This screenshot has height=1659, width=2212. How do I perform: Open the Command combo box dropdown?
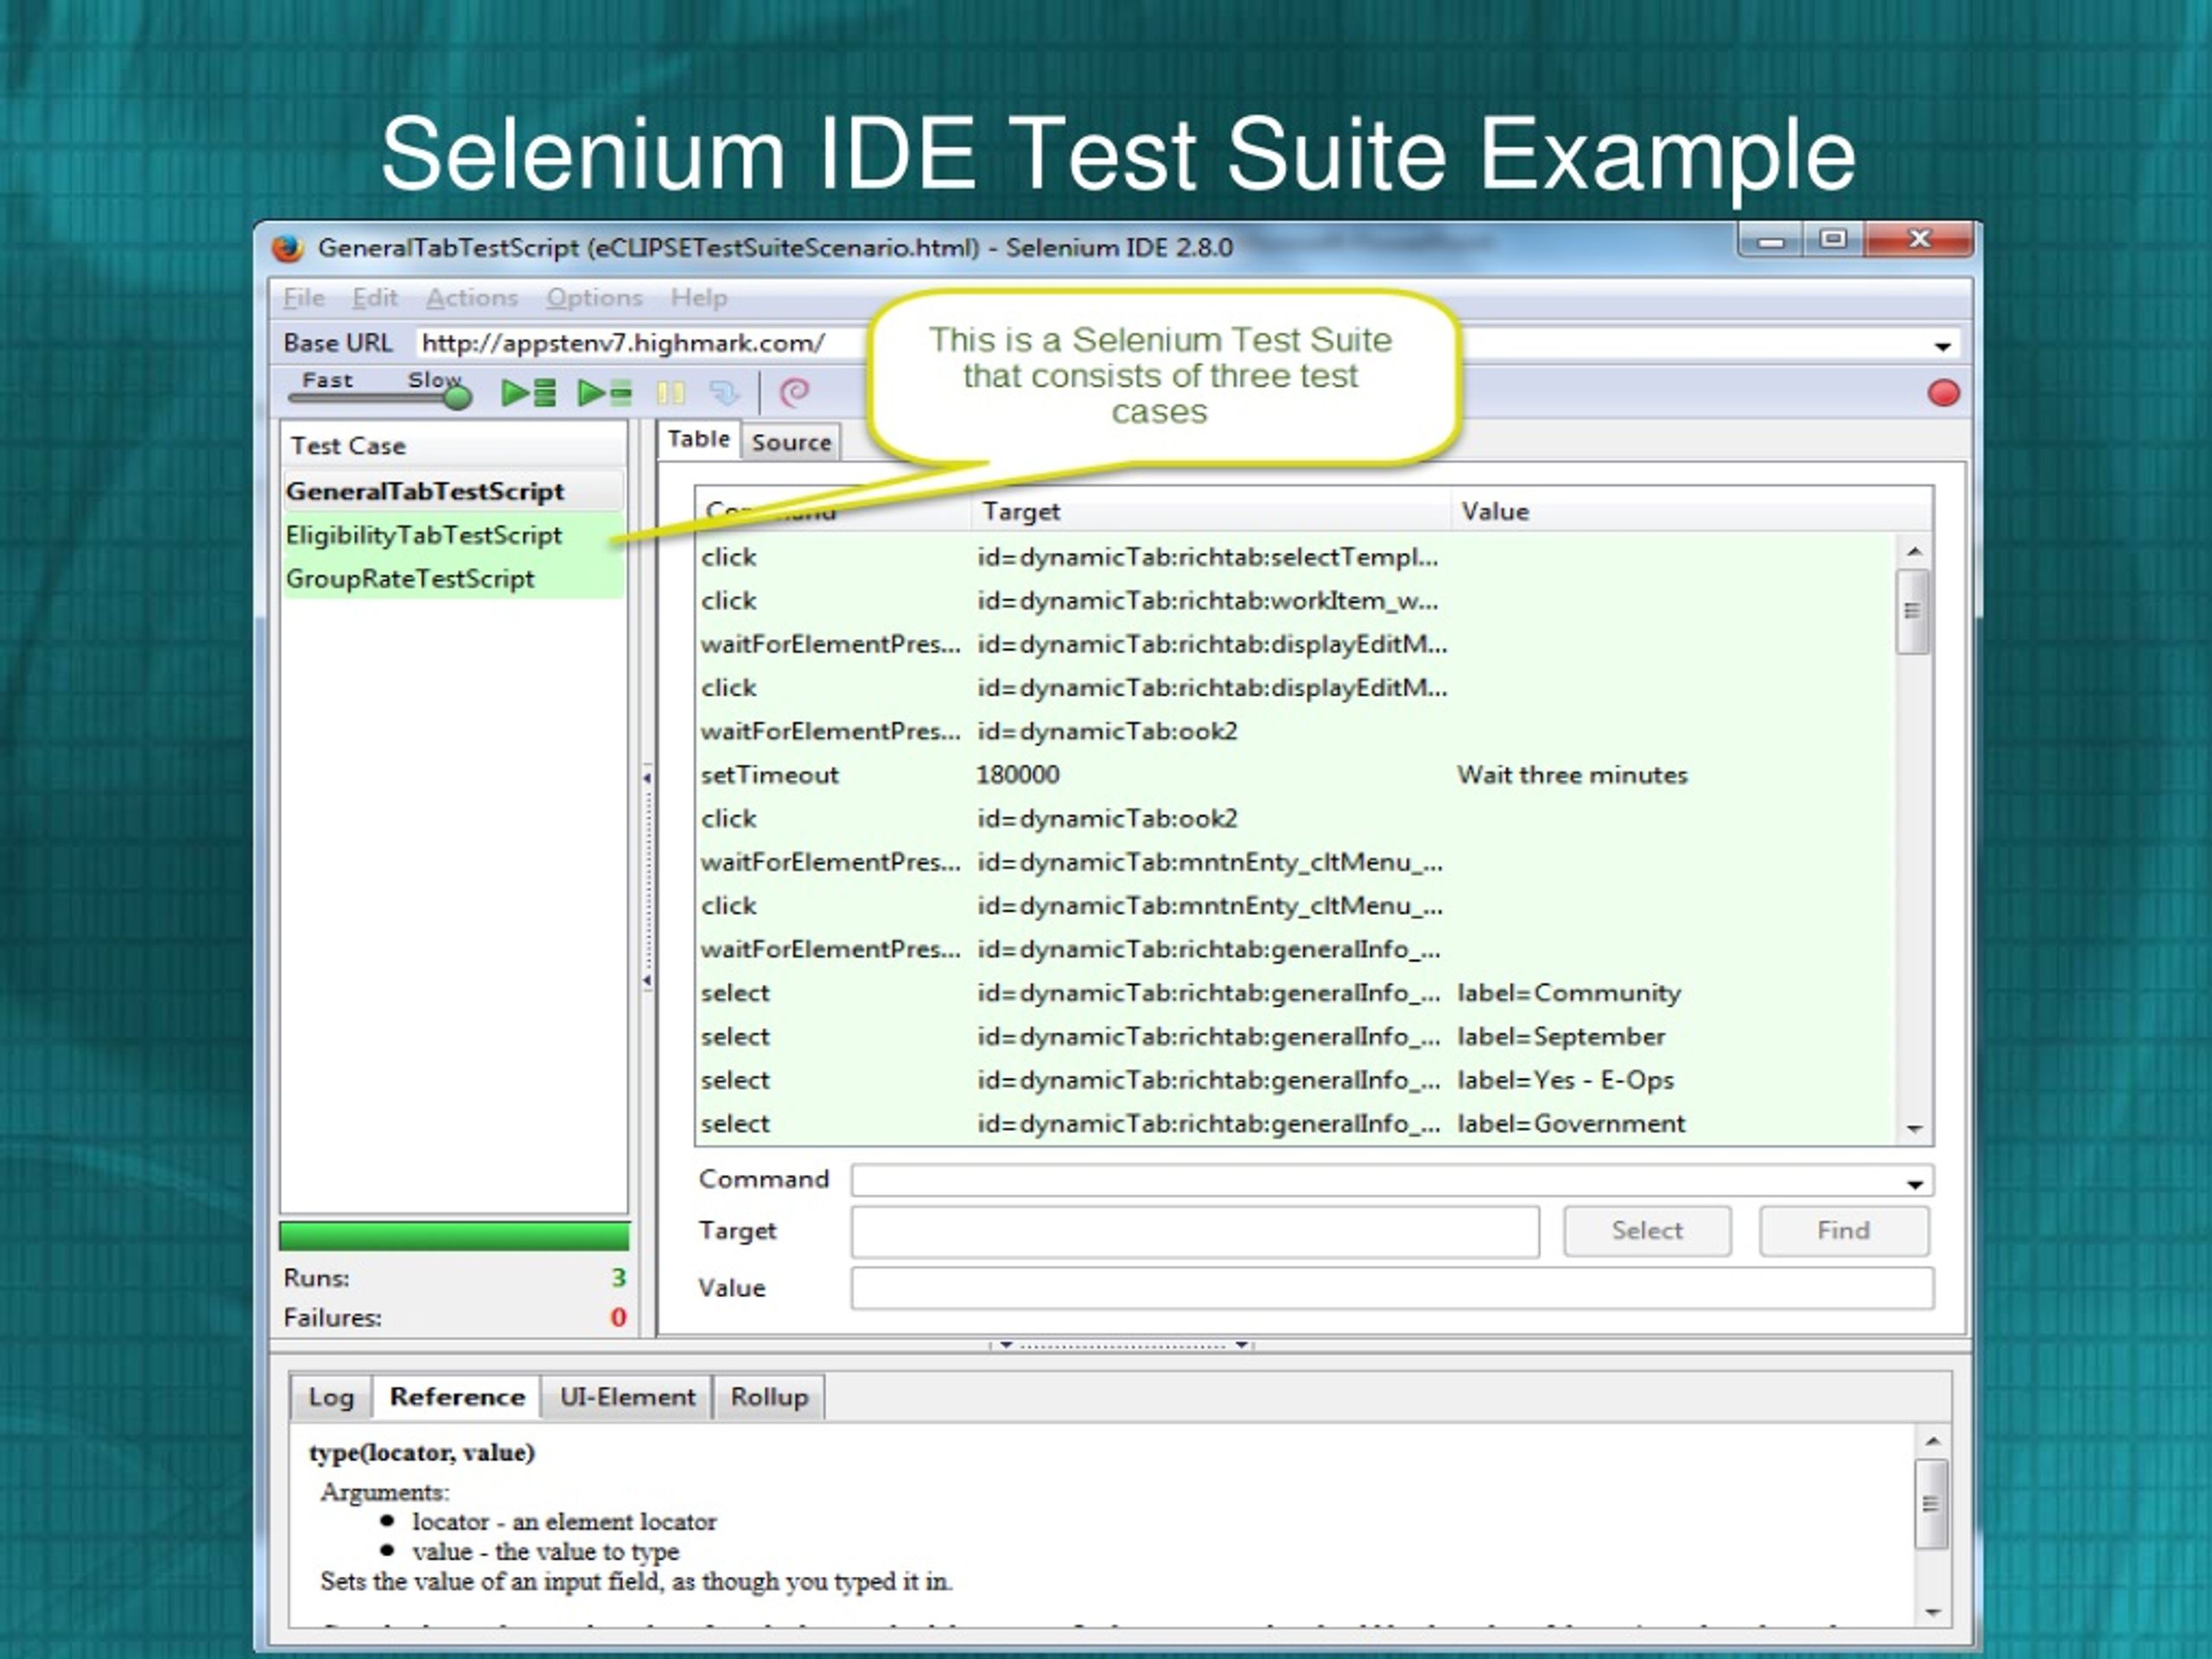pyautogui.click(x=1914, y=1184)
